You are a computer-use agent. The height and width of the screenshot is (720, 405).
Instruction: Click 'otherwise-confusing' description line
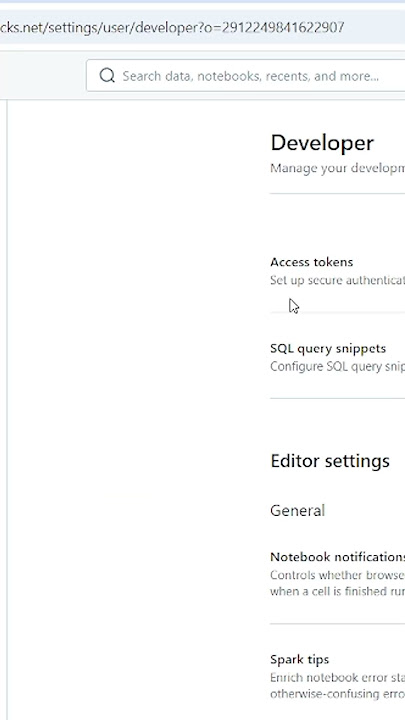pos(338,694)
